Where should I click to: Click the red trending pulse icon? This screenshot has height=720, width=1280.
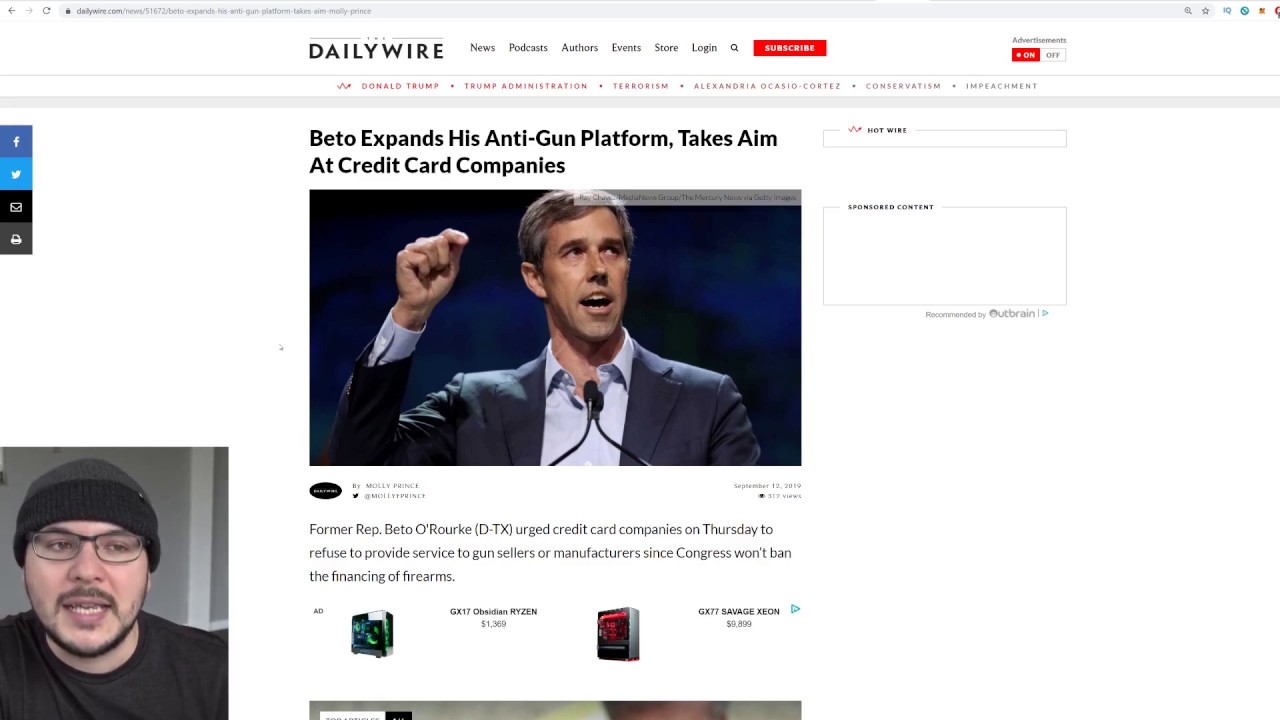(344, 86)
